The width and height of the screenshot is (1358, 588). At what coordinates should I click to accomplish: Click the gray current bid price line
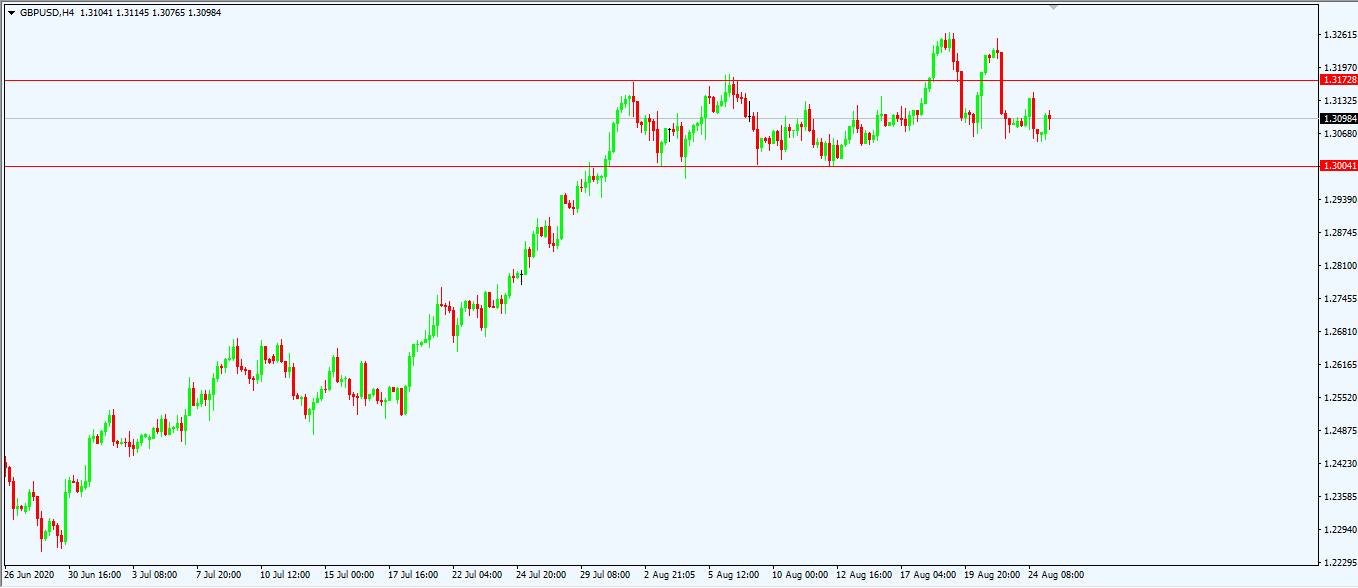coord(400,118)
